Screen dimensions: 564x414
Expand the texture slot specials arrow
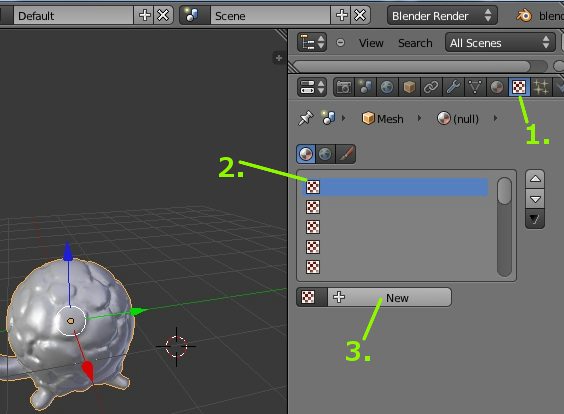pos(535,219)
